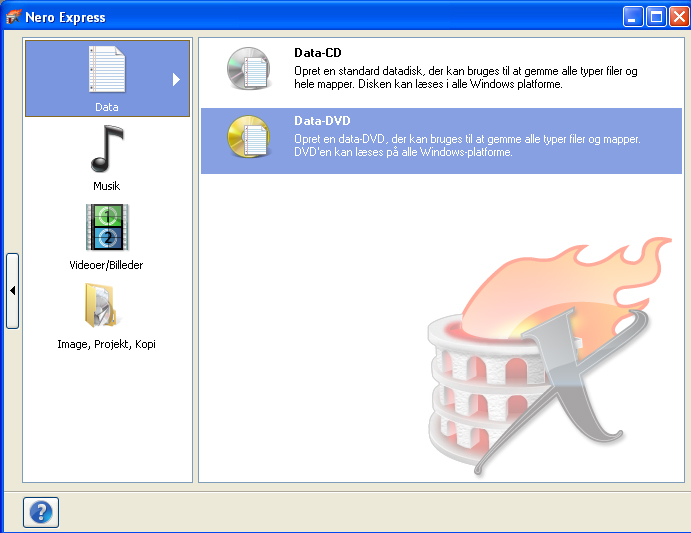Select the Data category page icon
This screenshot has width=691, height=533.
click(107, 69)
